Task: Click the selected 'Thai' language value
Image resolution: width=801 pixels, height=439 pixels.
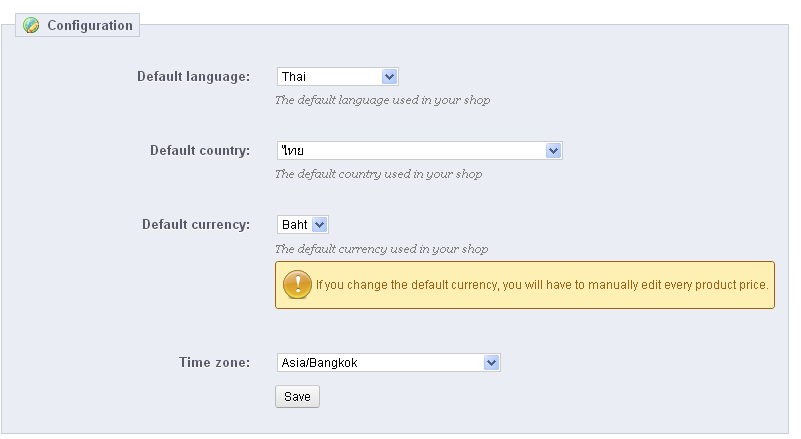Action: tap(295, 76)
